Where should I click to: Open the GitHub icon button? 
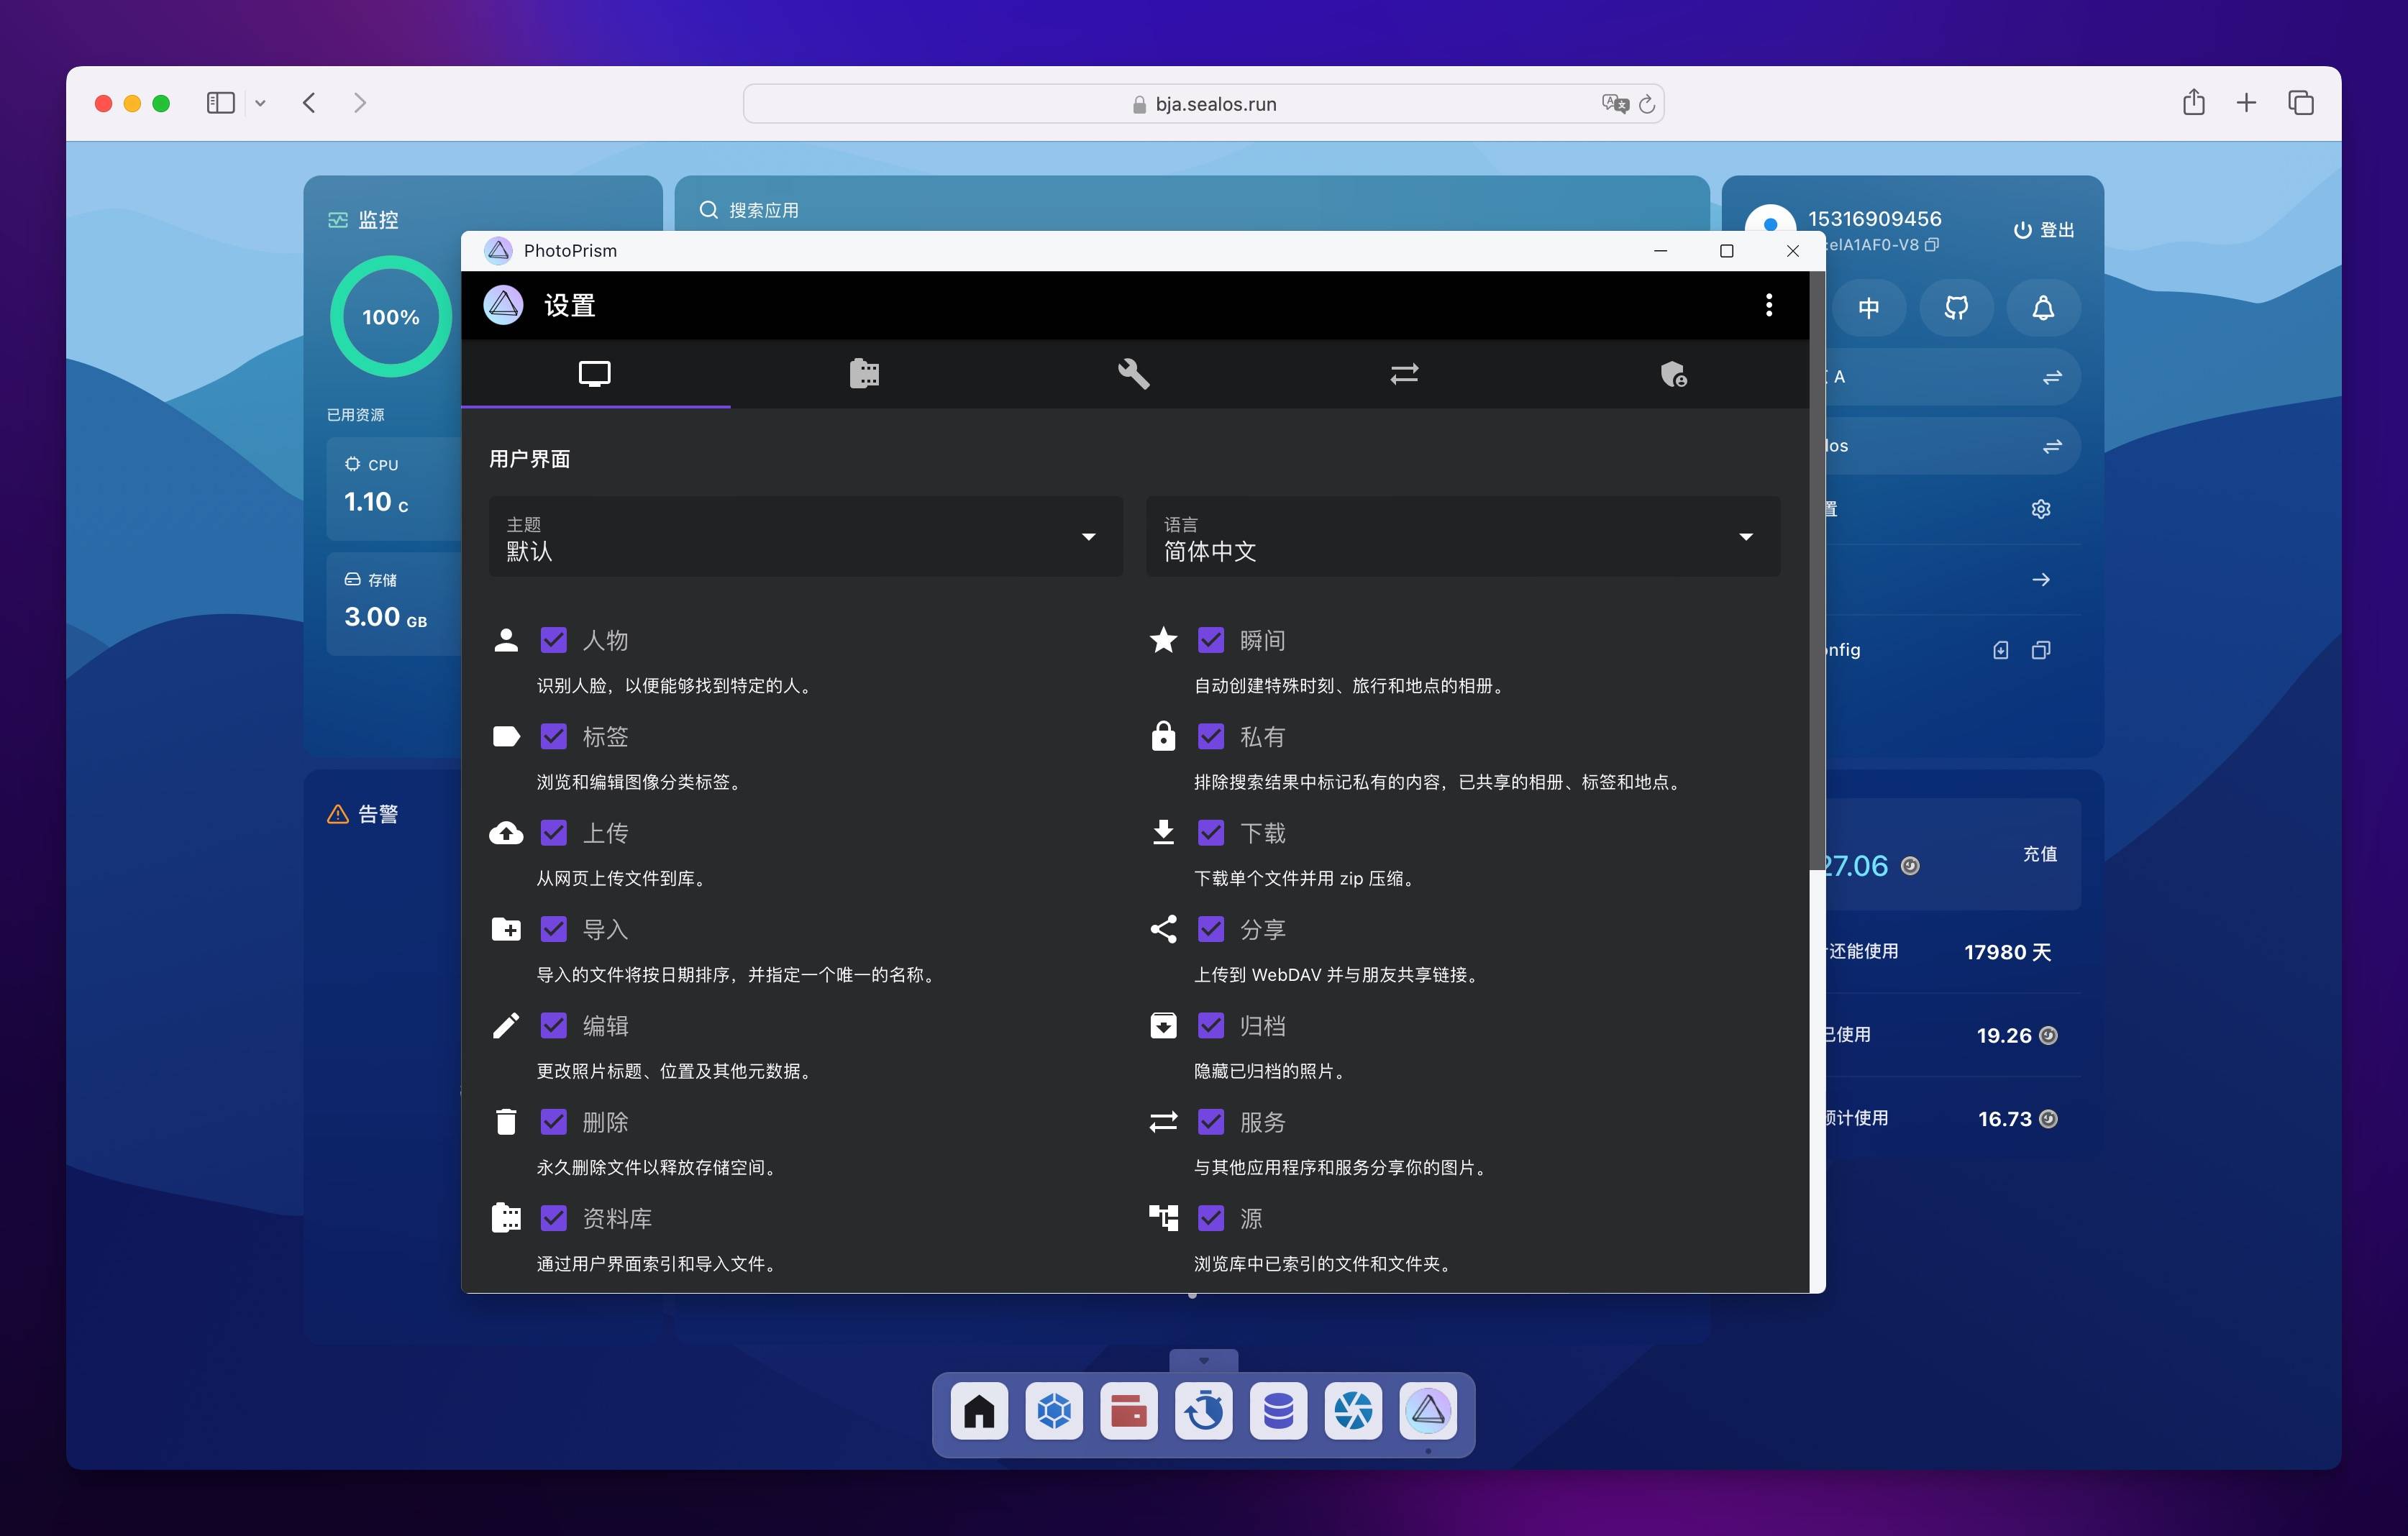(x=1956, y=308)
